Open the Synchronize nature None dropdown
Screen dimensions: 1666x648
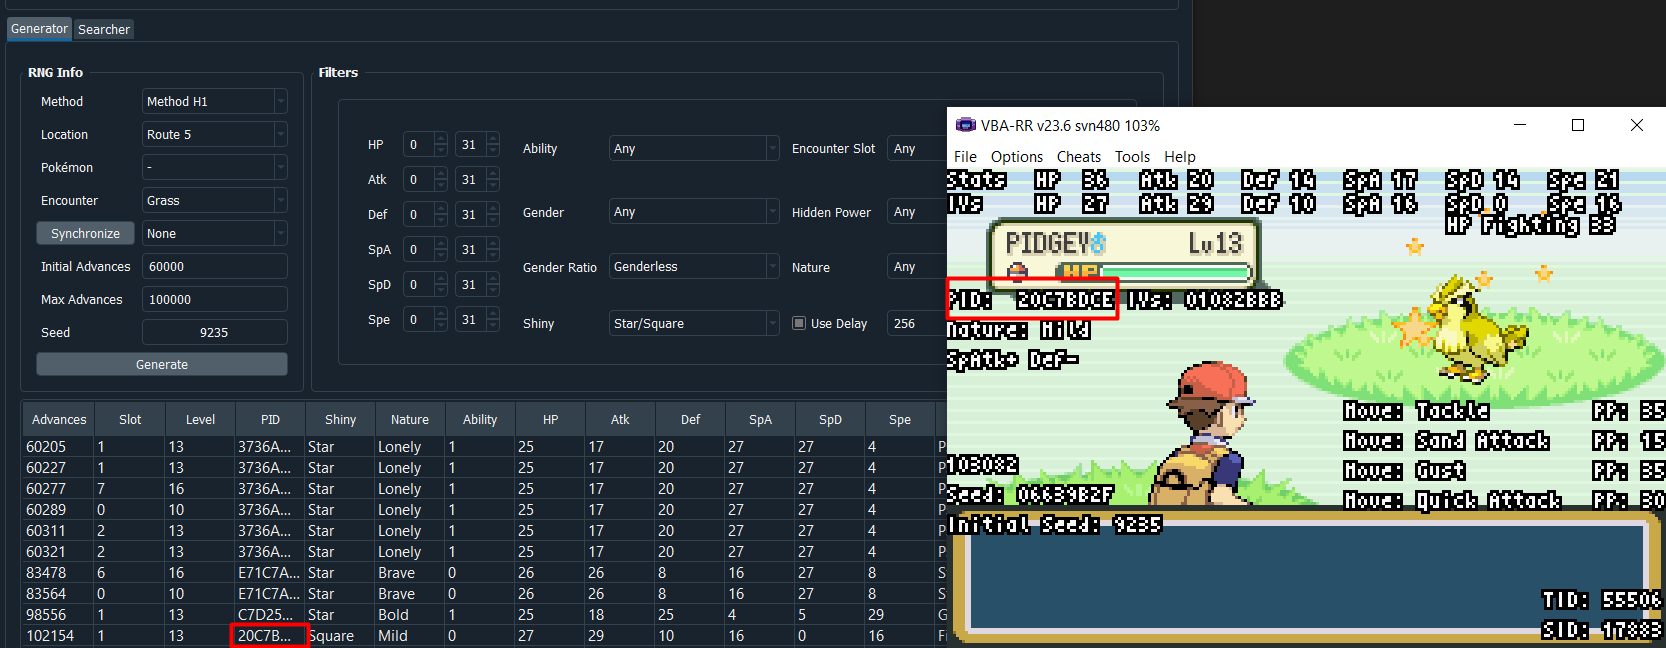tap(215, 233)
